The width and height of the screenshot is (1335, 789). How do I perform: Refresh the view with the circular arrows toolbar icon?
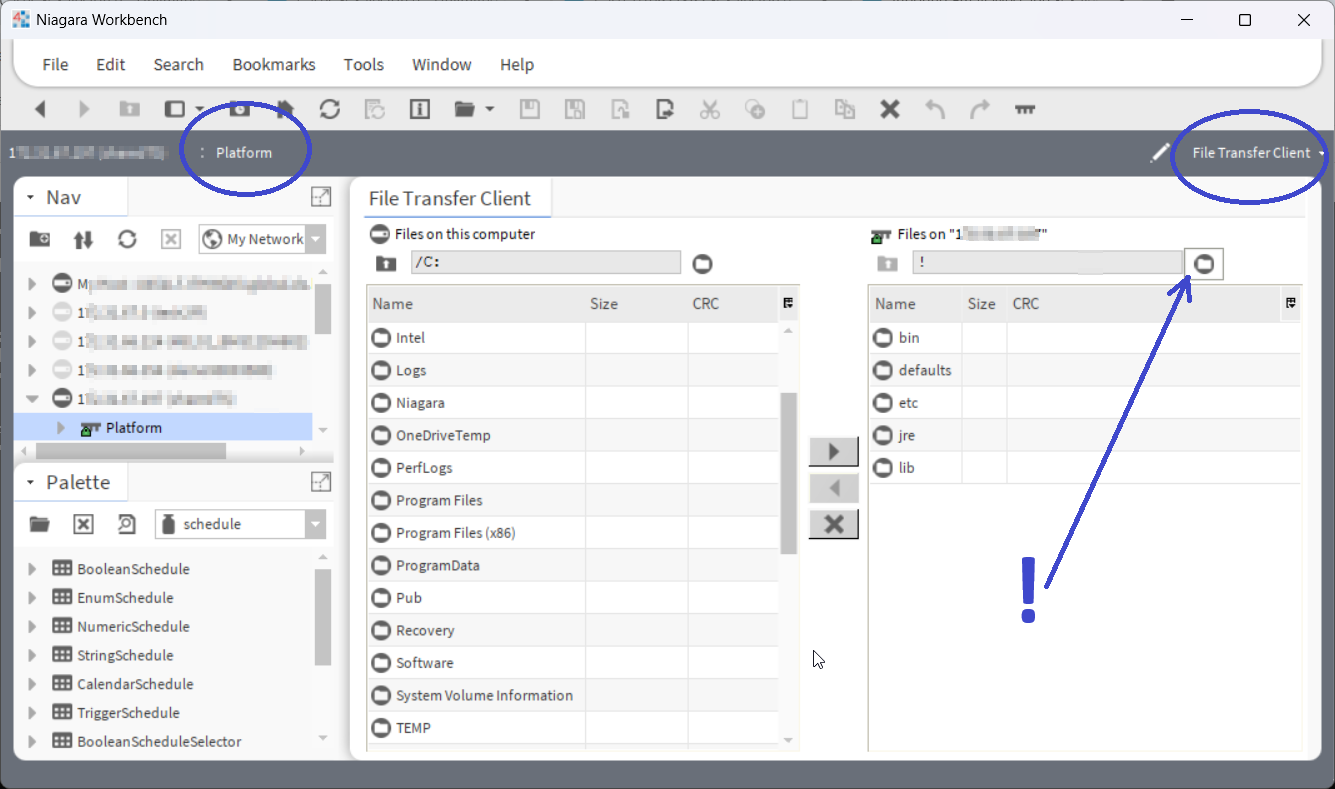330,109
